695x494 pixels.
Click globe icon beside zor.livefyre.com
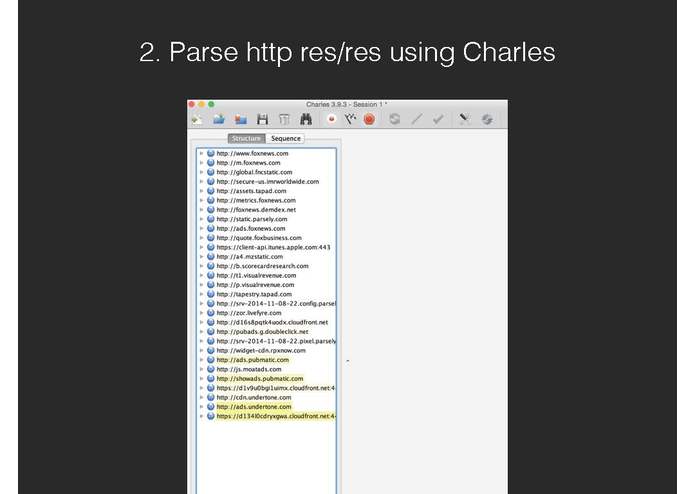[211, 313]
